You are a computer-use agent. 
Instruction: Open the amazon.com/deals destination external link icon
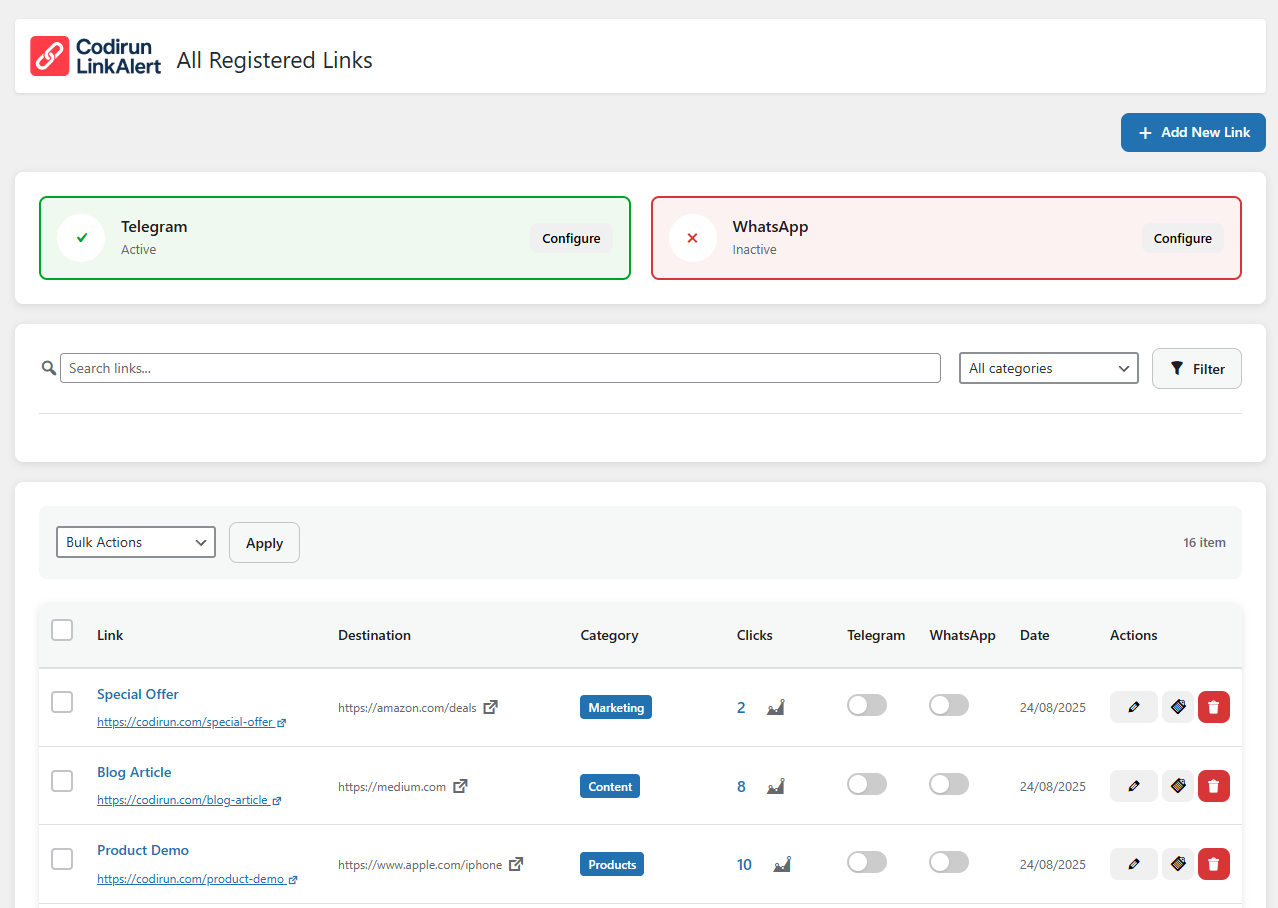(x=490, y=707)
